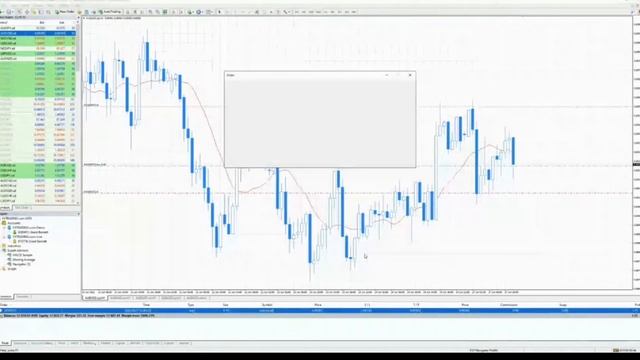Viewport: 640px width, 360px height.
Task: Select MACD Sample expert advisor
Action: click(22, 255)
